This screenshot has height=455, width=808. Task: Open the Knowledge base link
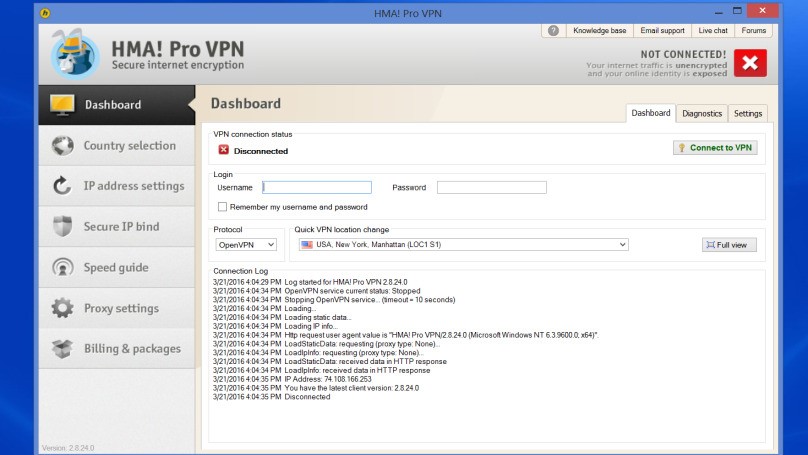pyautogui.click(x=600, y=31)
